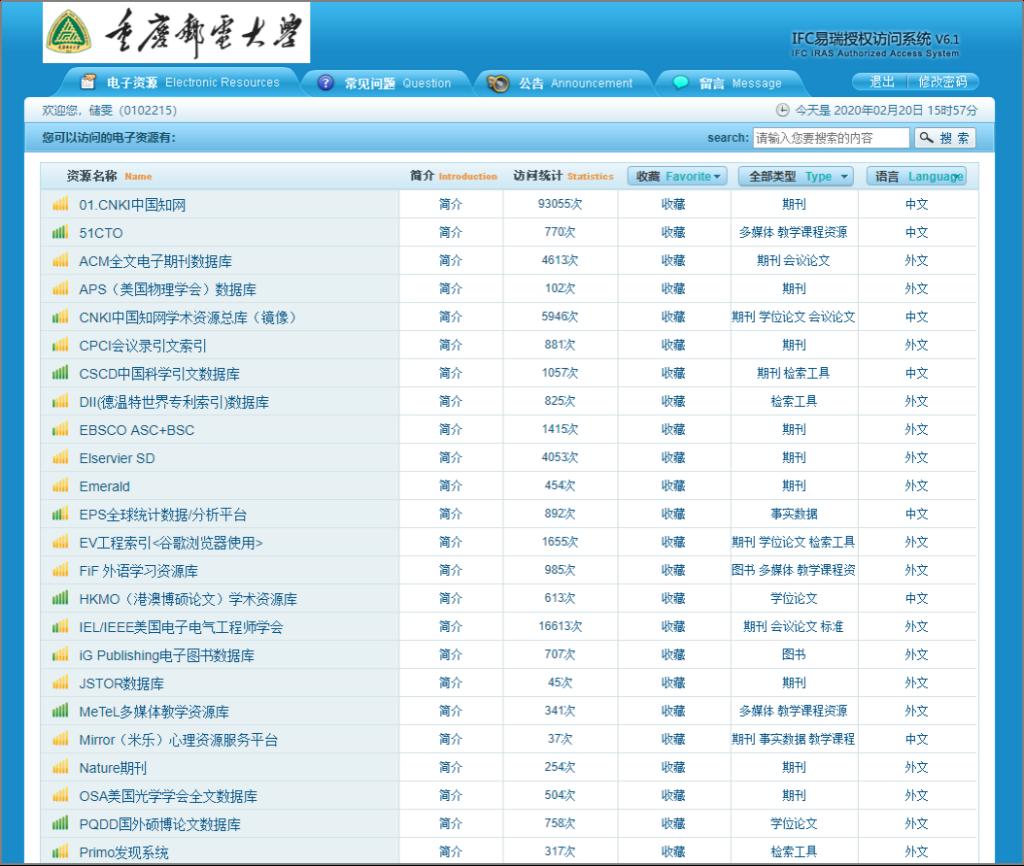This screenshot has width=1024, height=866.
Task: Open the 常见问题 Question tab
Action: pyautogui.click(x=386, y=83)
